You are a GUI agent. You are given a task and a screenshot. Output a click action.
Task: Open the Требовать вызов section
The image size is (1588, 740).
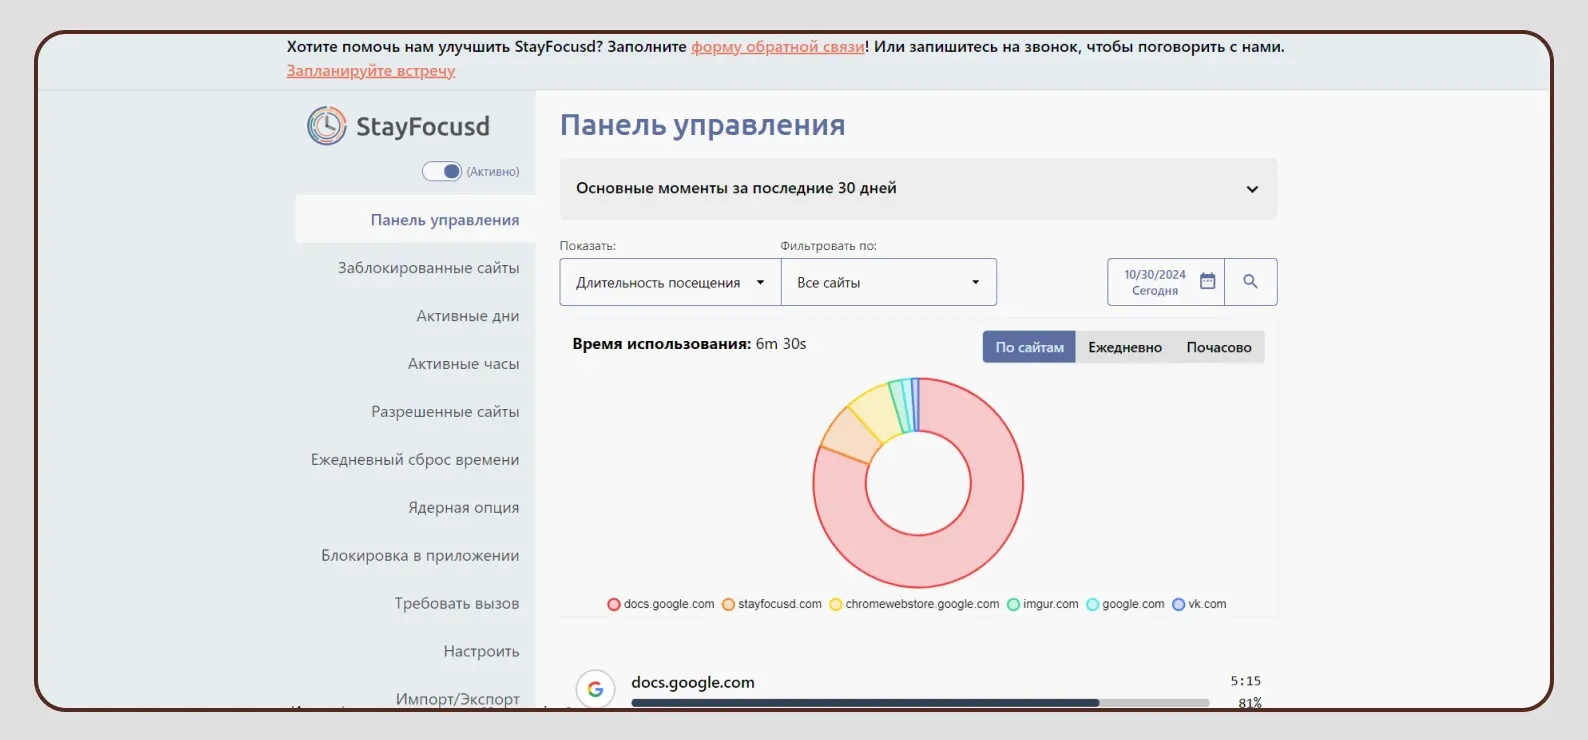point(457,604)
